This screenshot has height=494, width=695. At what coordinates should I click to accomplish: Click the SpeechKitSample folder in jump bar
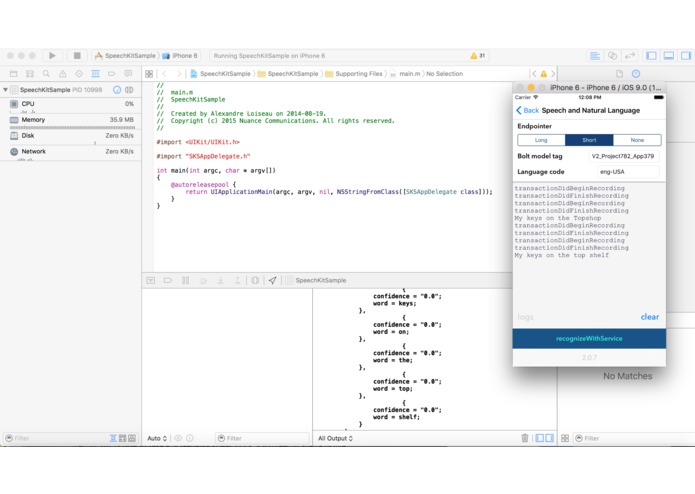click(x=288, y=74)
